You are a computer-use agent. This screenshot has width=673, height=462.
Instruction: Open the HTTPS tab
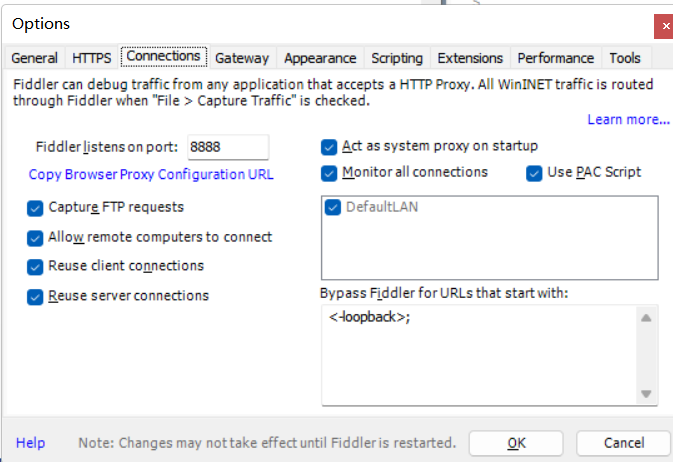[92, 58]
